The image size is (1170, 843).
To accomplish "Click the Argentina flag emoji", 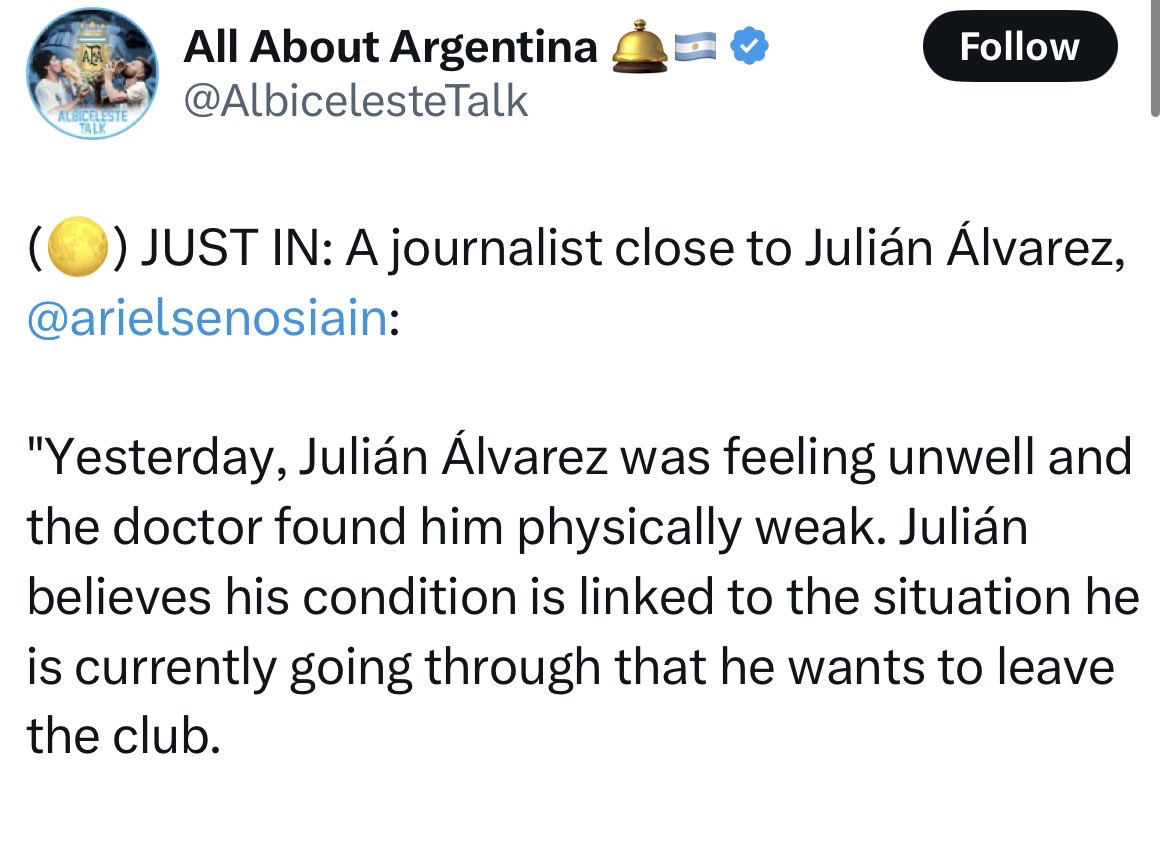I will [x=695, y=47].
